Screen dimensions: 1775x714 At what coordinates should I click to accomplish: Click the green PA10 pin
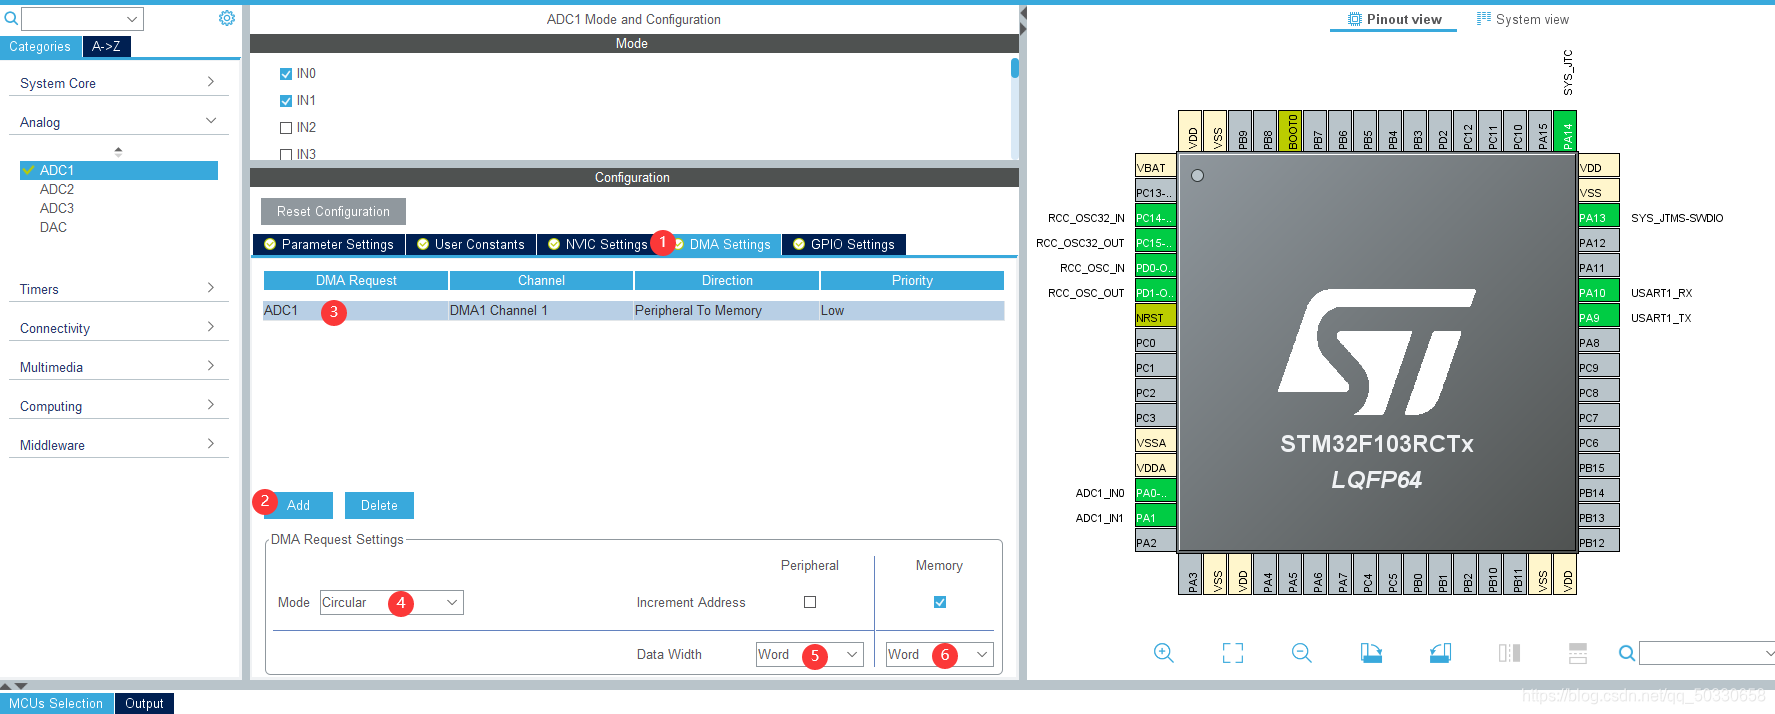[1599, 292]
